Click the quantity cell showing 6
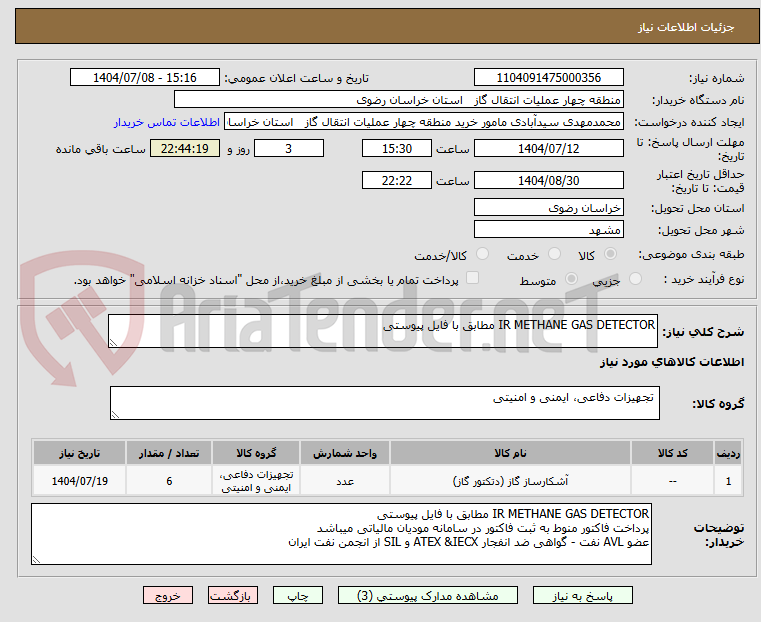Image resolution: width=761 pixels, height=622 pixels. [169, 481]
